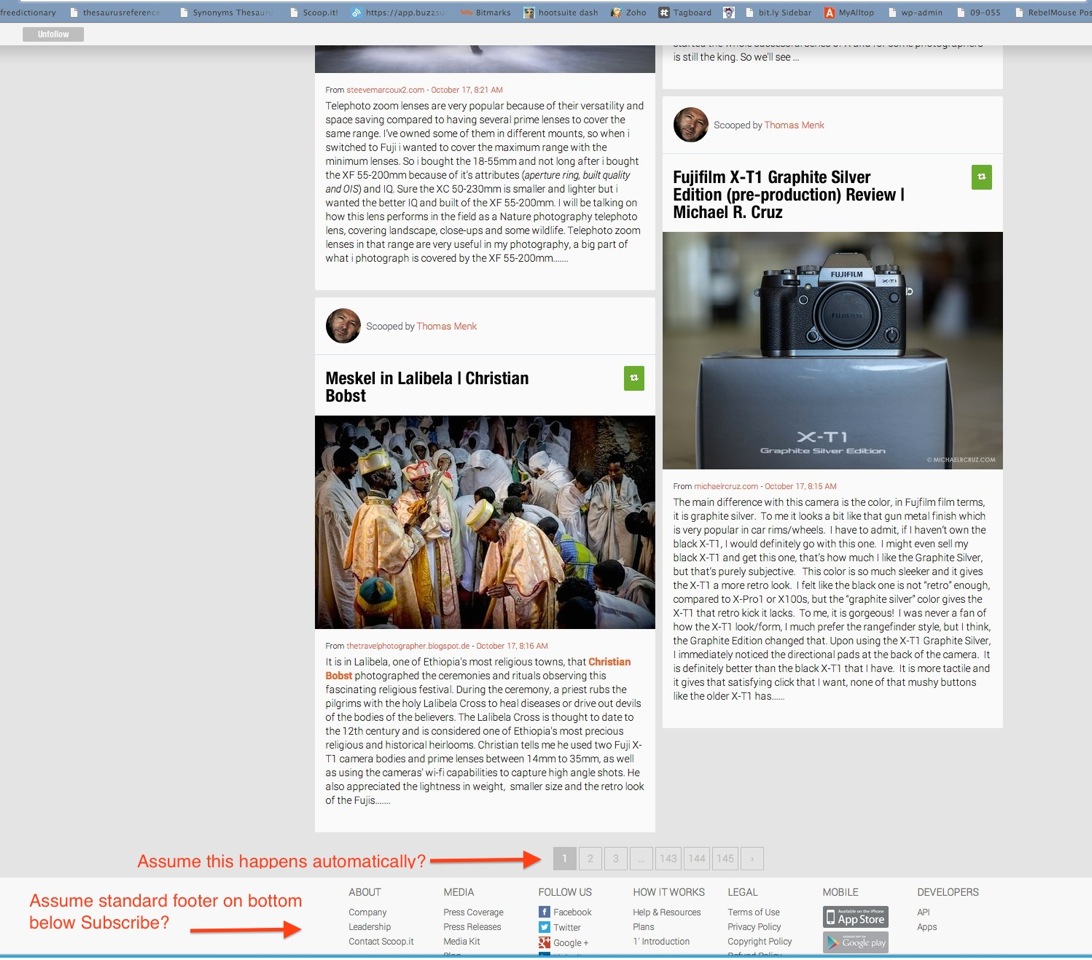This screenshot has width=1092, height=960.
Task: Click Thomas Menk name above Fujifilm X-T1 post
Action: tap(794, 125)
